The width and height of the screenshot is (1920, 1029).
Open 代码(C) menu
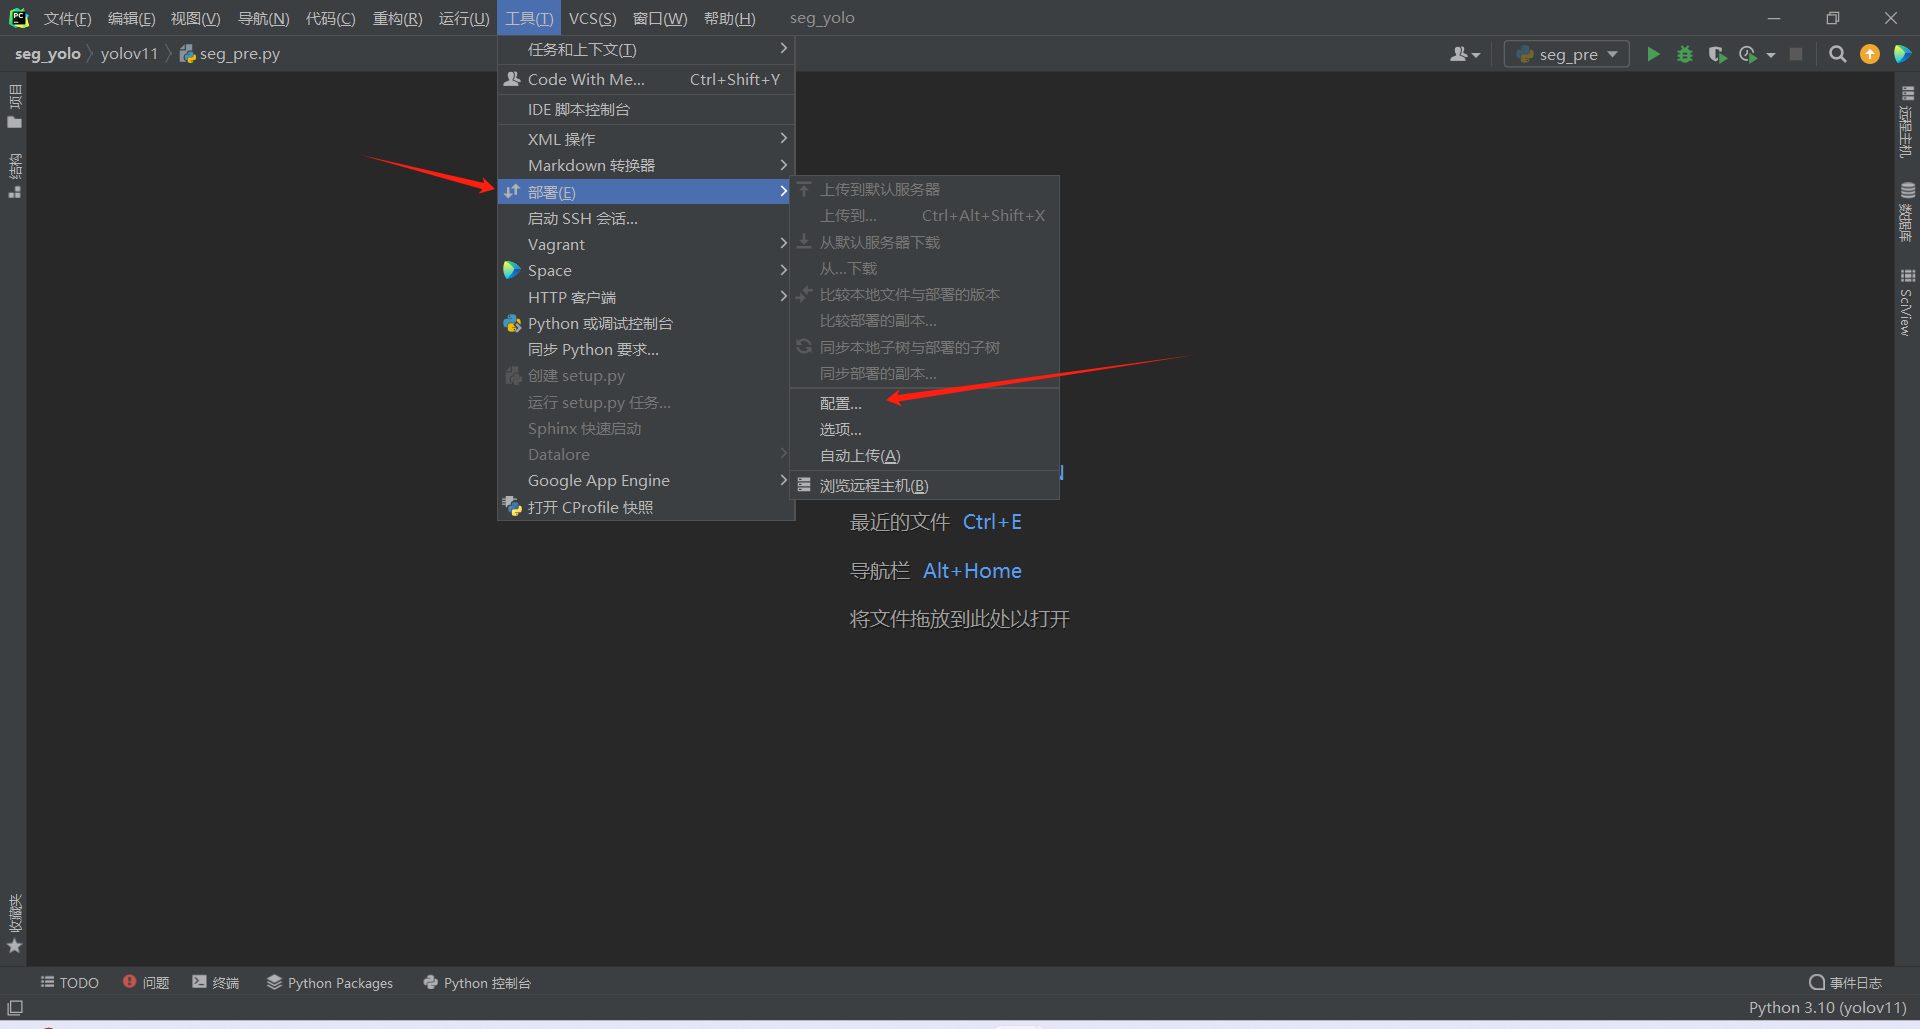[x=330, y=18]
